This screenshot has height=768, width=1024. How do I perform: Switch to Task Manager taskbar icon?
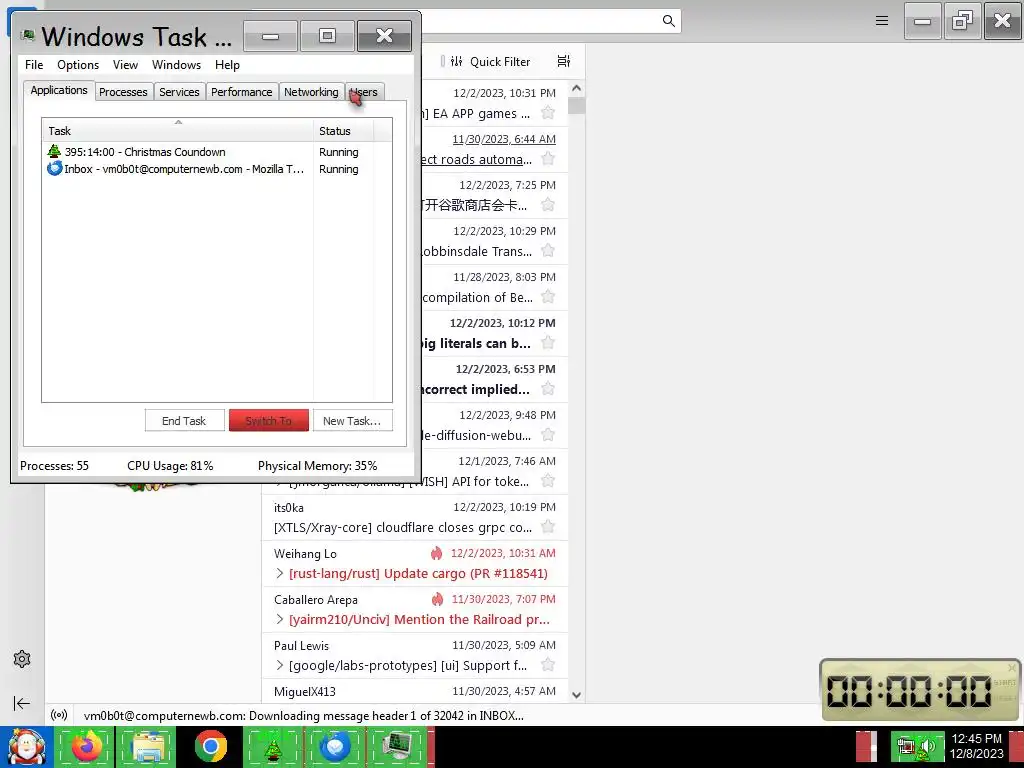pyautogui.click(x=397, y=746)
